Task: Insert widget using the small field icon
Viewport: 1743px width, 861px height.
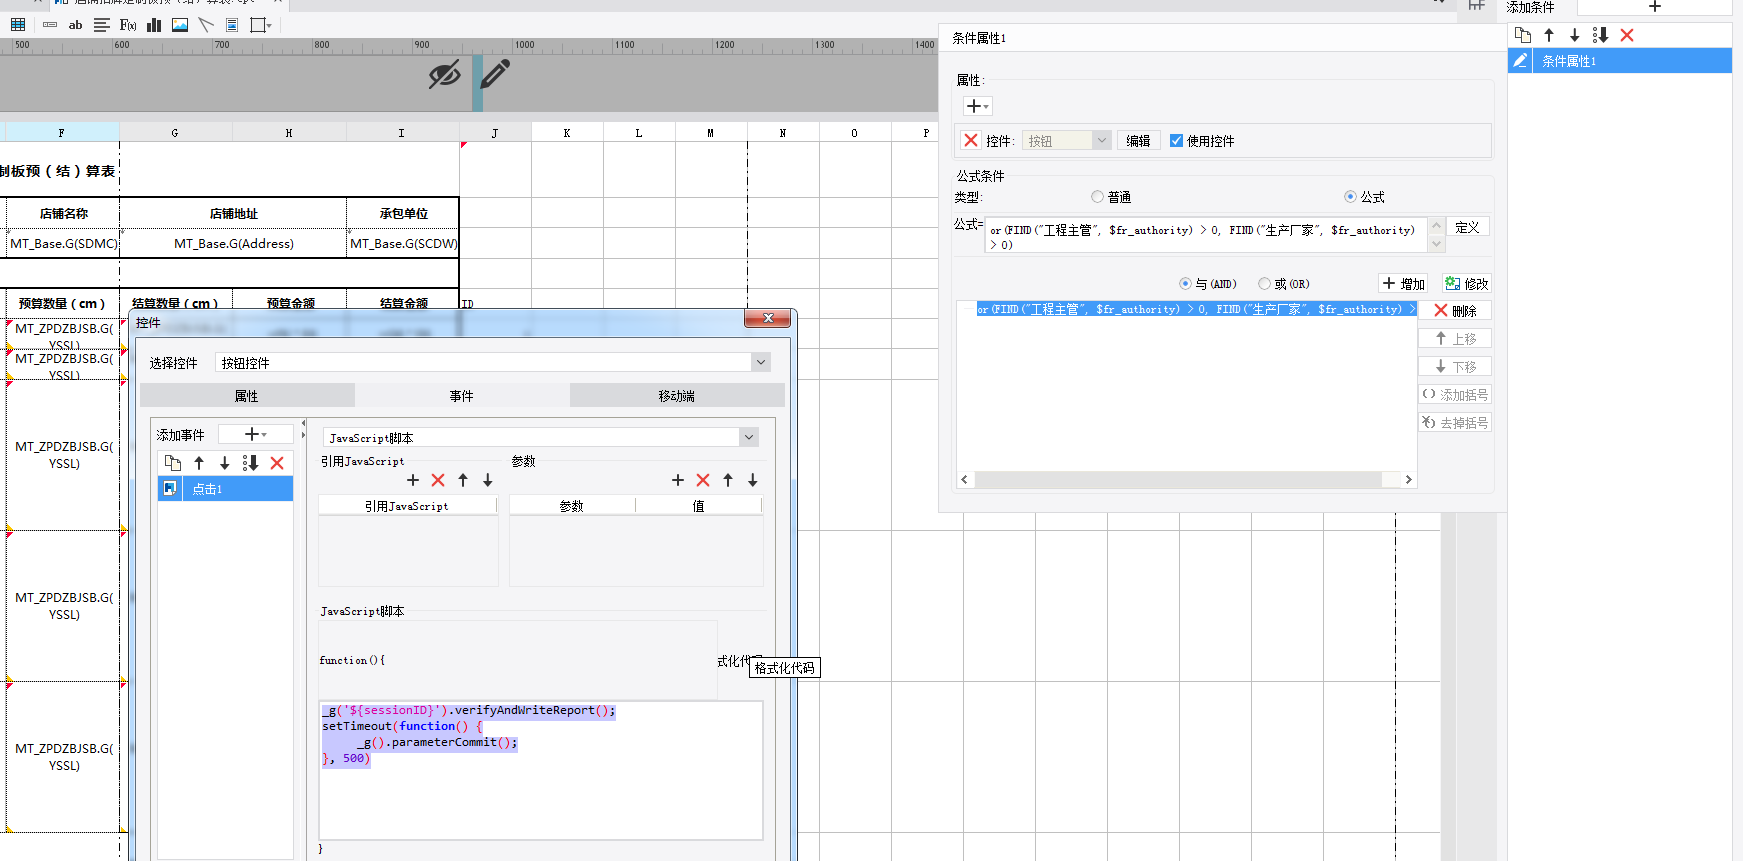Action: click(49, 25)
